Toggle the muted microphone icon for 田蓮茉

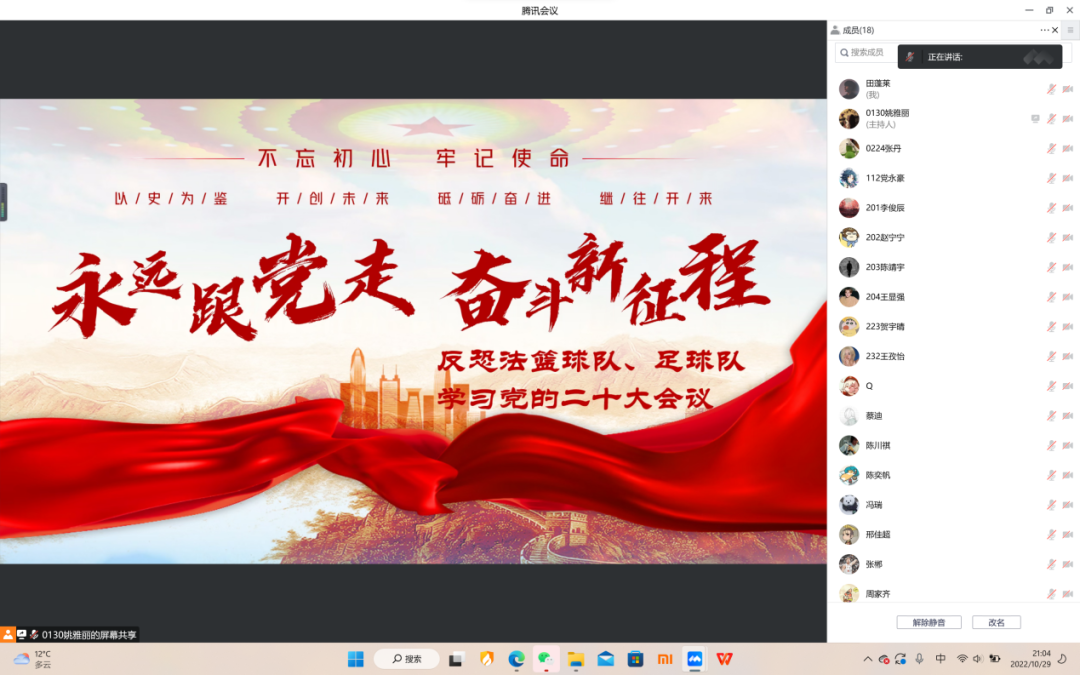1051,89
